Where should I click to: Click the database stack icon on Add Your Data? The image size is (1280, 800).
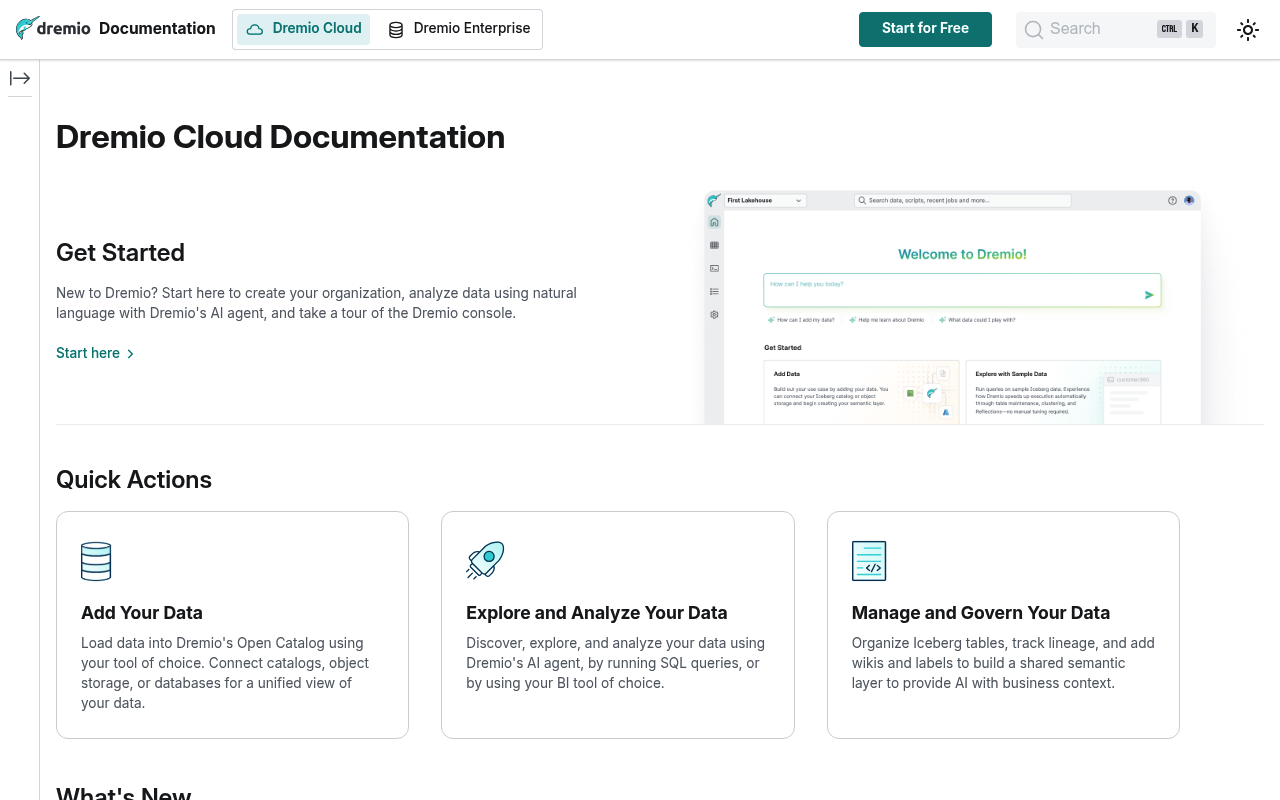[96, 561]
